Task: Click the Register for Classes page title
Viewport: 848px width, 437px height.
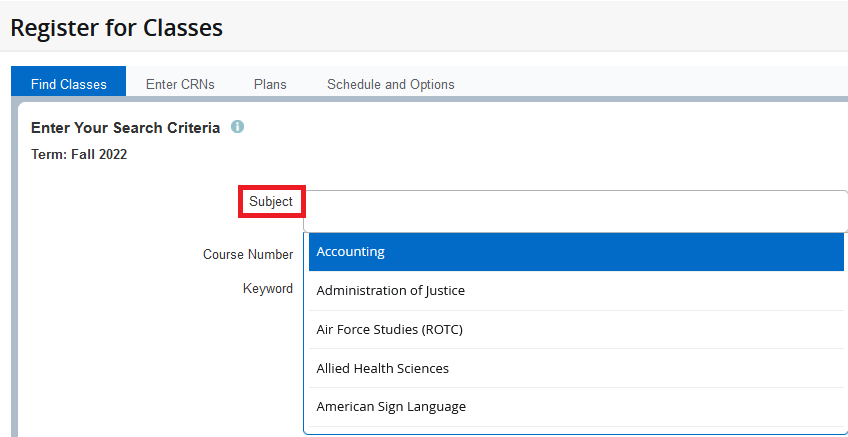Action: [117, 28]
